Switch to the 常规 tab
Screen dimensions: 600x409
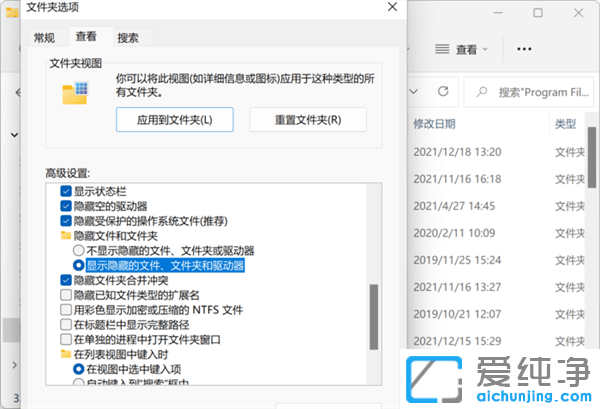(44, 38)
